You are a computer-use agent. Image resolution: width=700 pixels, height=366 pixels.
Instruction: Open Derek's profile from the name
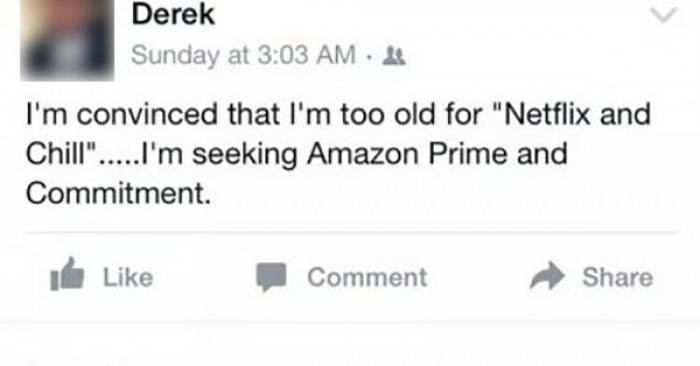[173, 15]
